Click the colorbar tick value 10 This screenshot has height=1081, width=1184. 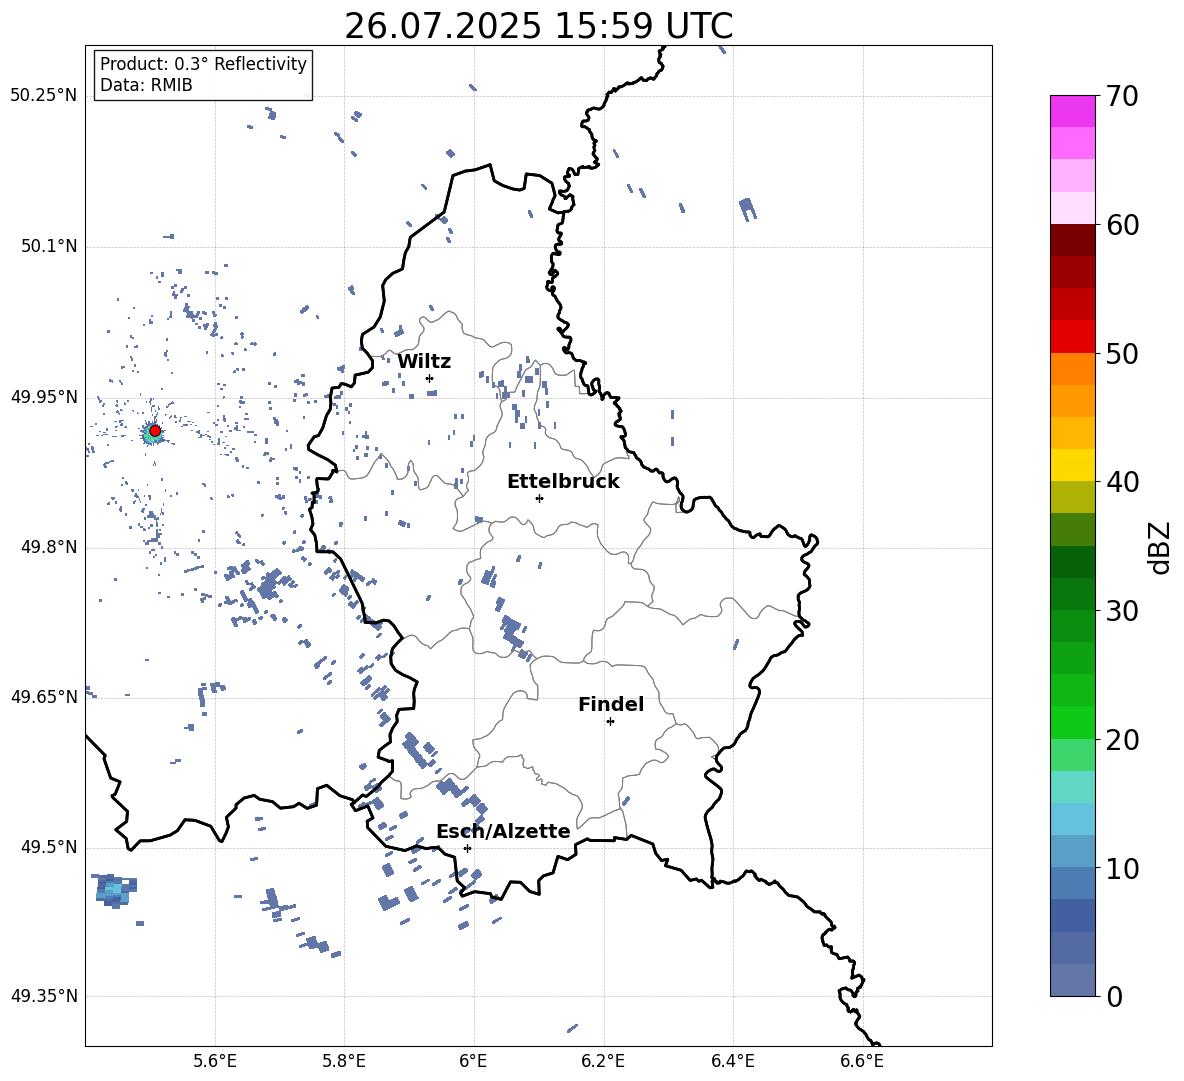(1122, 868)
